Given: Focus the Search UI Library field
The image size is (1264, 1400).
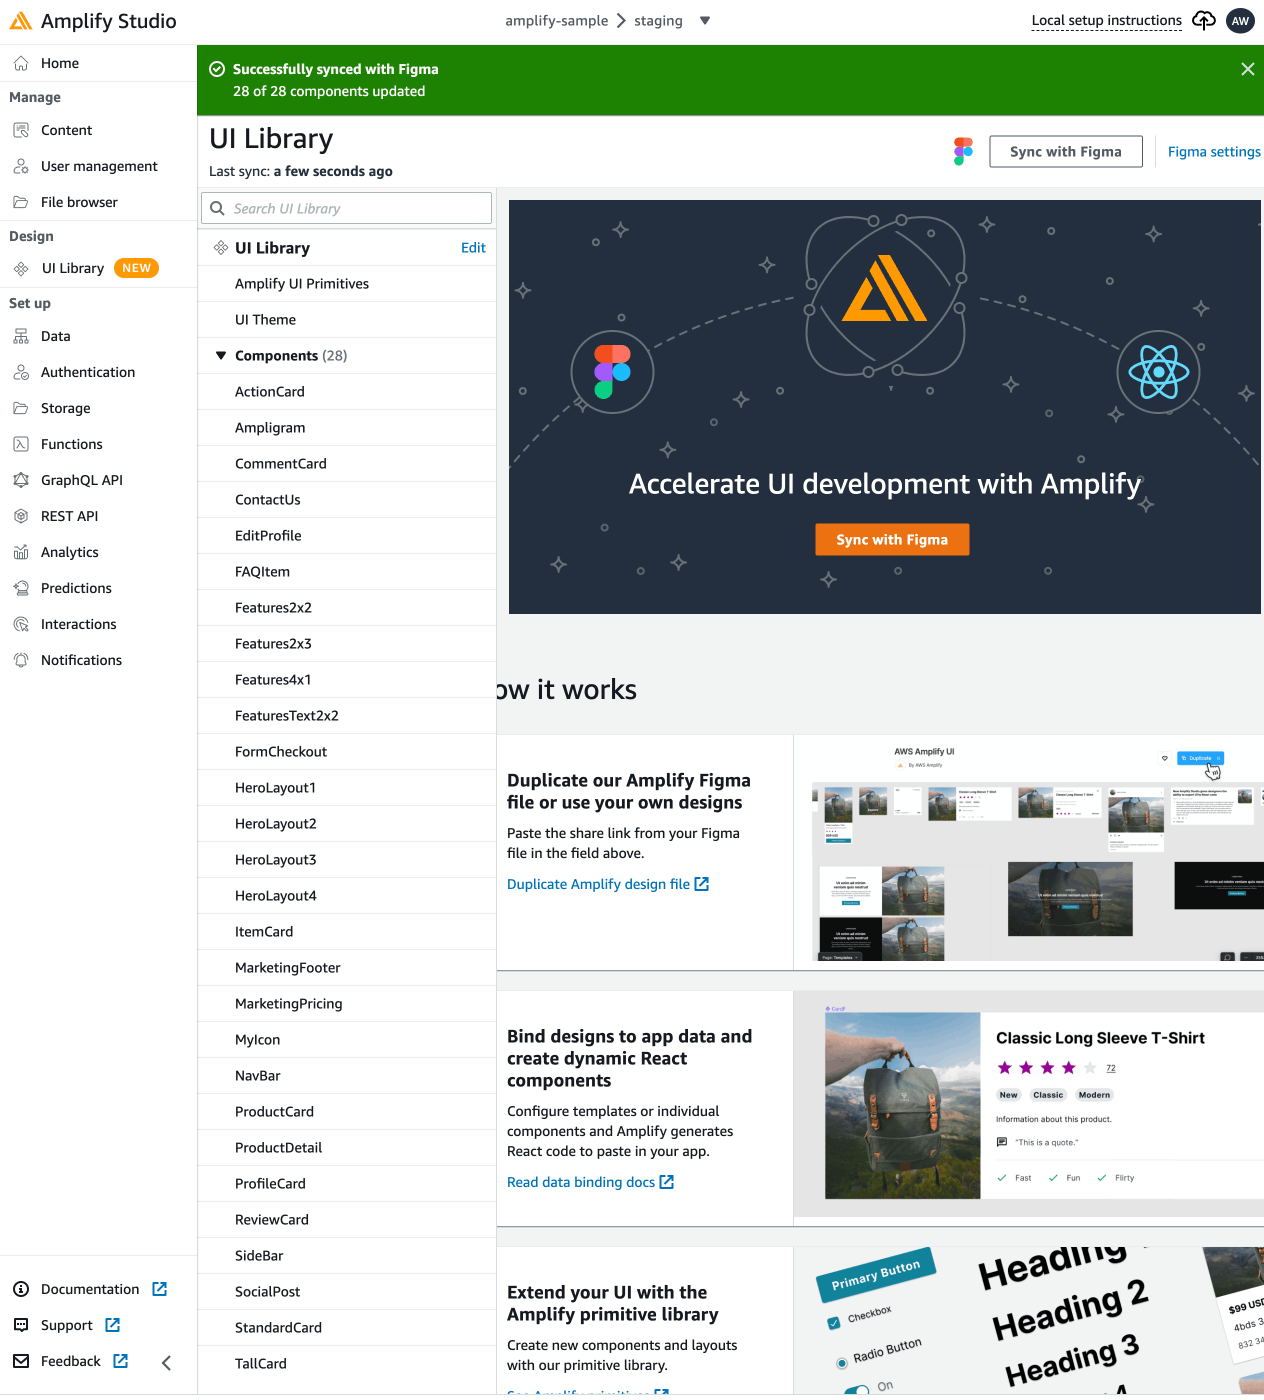Looking at the screenshot, I should tap(346, 208).
